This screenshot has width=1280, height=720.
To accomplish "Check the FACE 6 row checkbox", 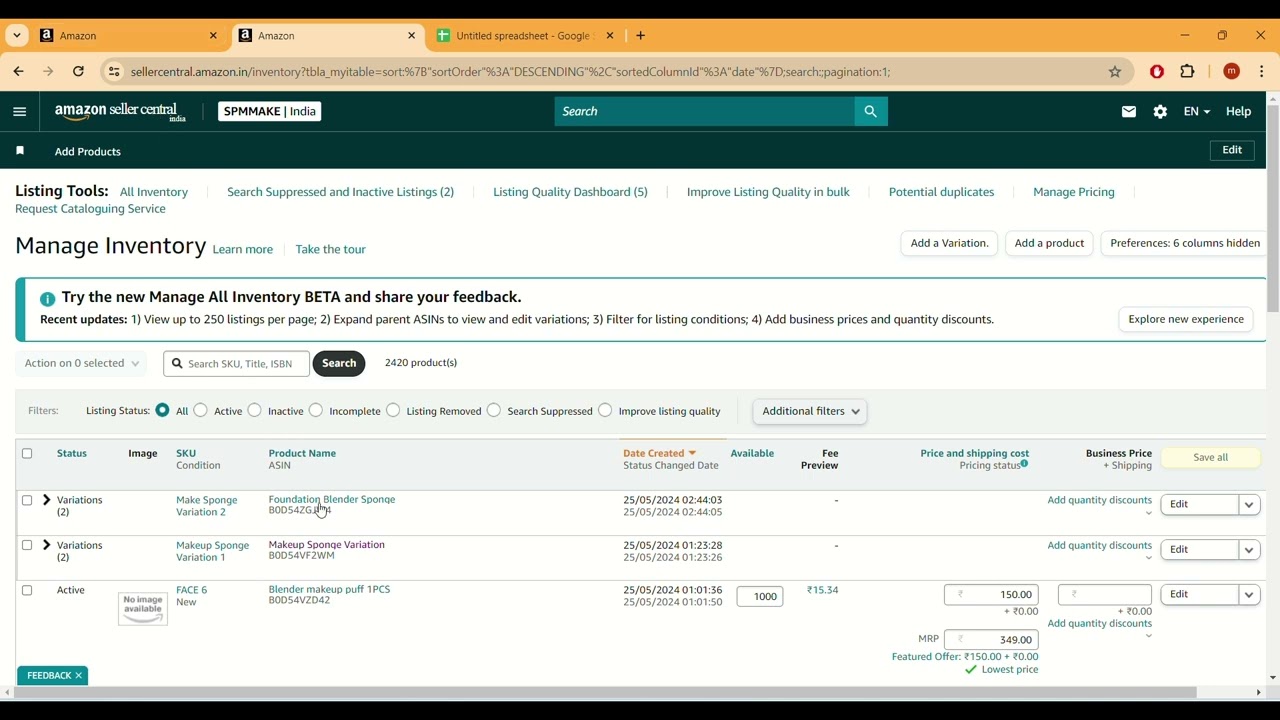I will click(x=27, y=591).
